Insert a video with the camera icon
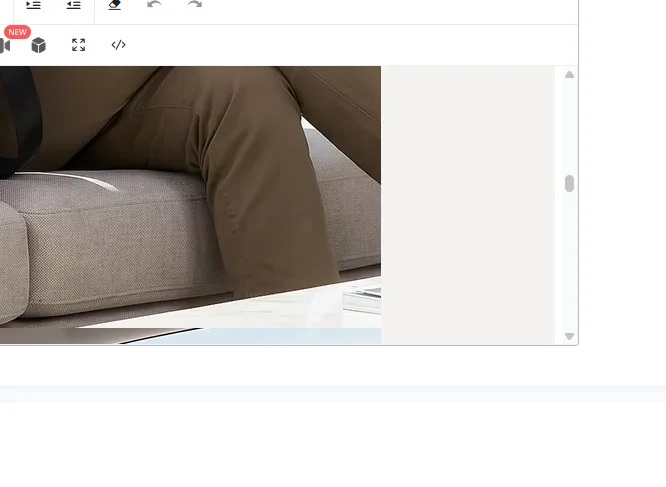The image size is (666, 487). (x=5, y=45)
